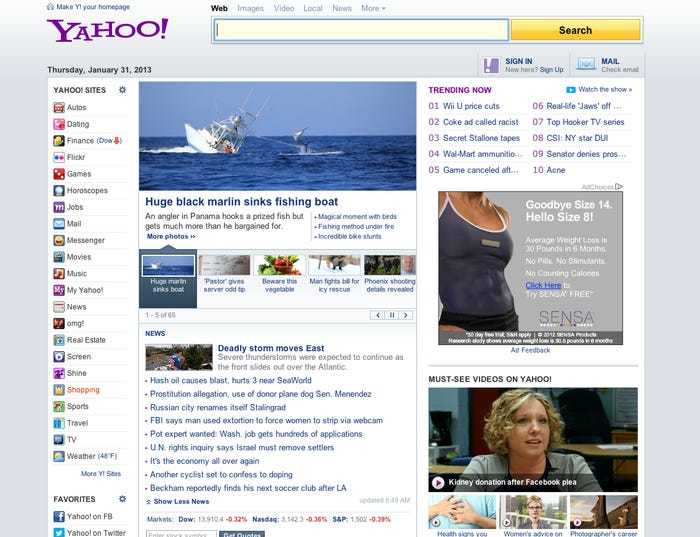Open the News icon in sidebar
The image size is (700, 537).
tap(59, 307)
